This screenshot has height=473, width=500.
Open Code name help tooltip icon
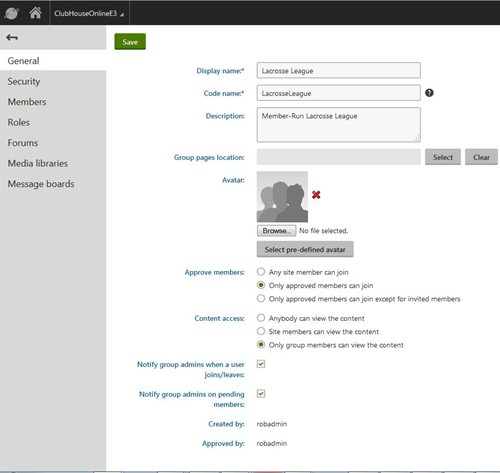pyautogui.click(x=429, y=93)
